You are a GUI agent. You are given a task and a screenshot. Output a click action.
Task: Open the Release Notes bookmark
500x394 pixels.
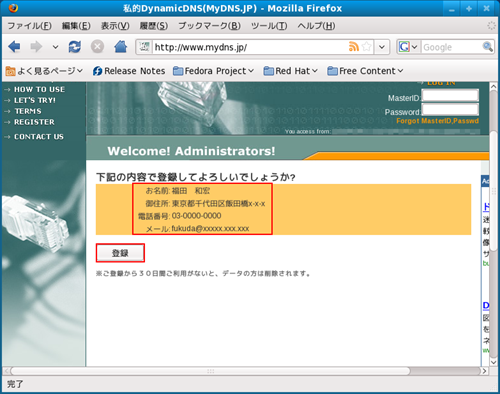pyautogui.click(x=129, y=71)
